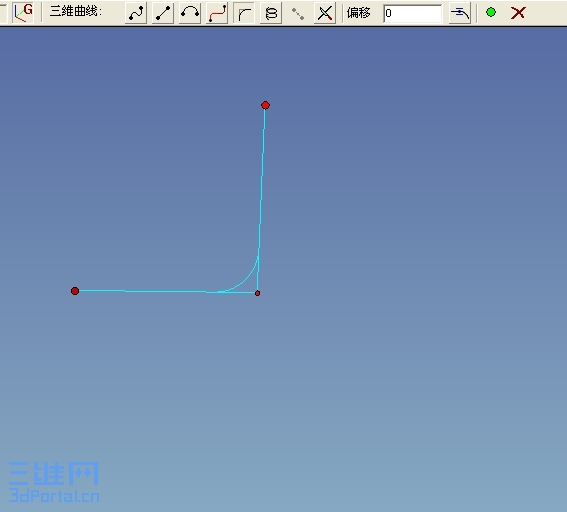Viewport: 567px width, 512px height.
Task: Select the fillet corner tool
Action: pos(244,13)
